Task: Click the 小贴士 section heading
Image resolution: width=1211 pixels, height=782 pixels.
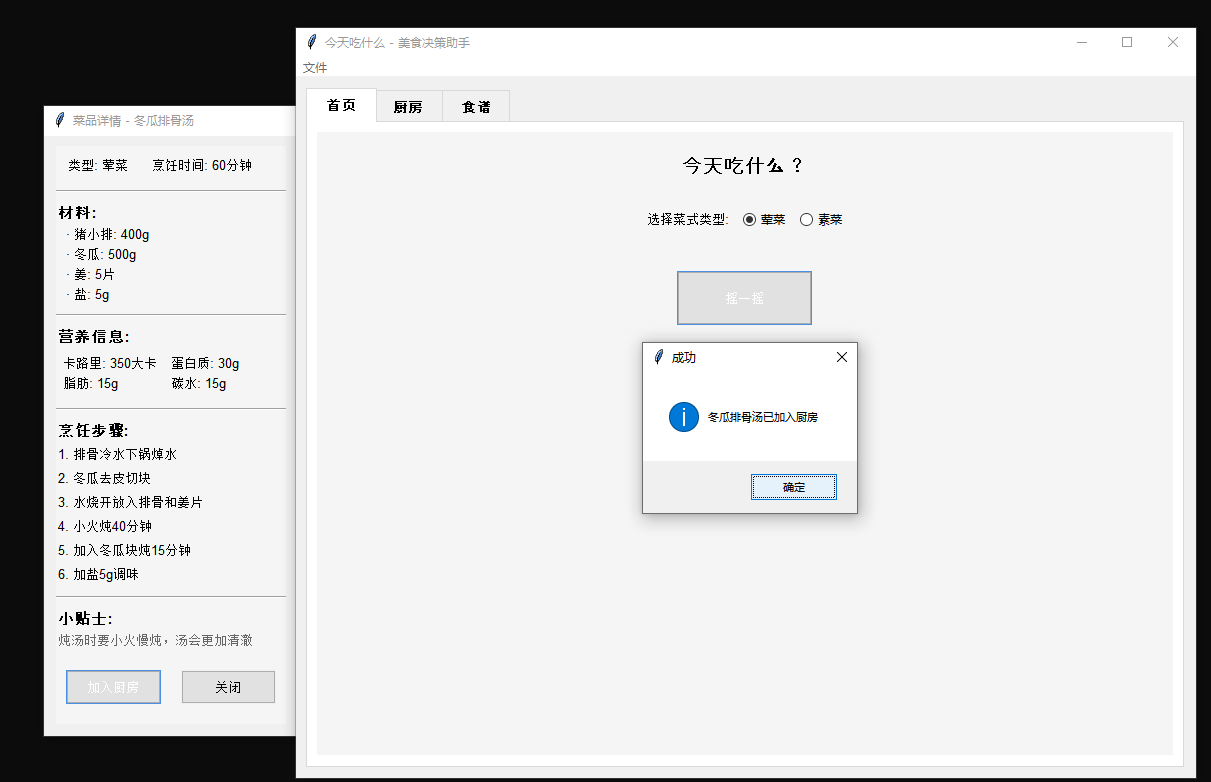Action: click(x=85, y=619)
